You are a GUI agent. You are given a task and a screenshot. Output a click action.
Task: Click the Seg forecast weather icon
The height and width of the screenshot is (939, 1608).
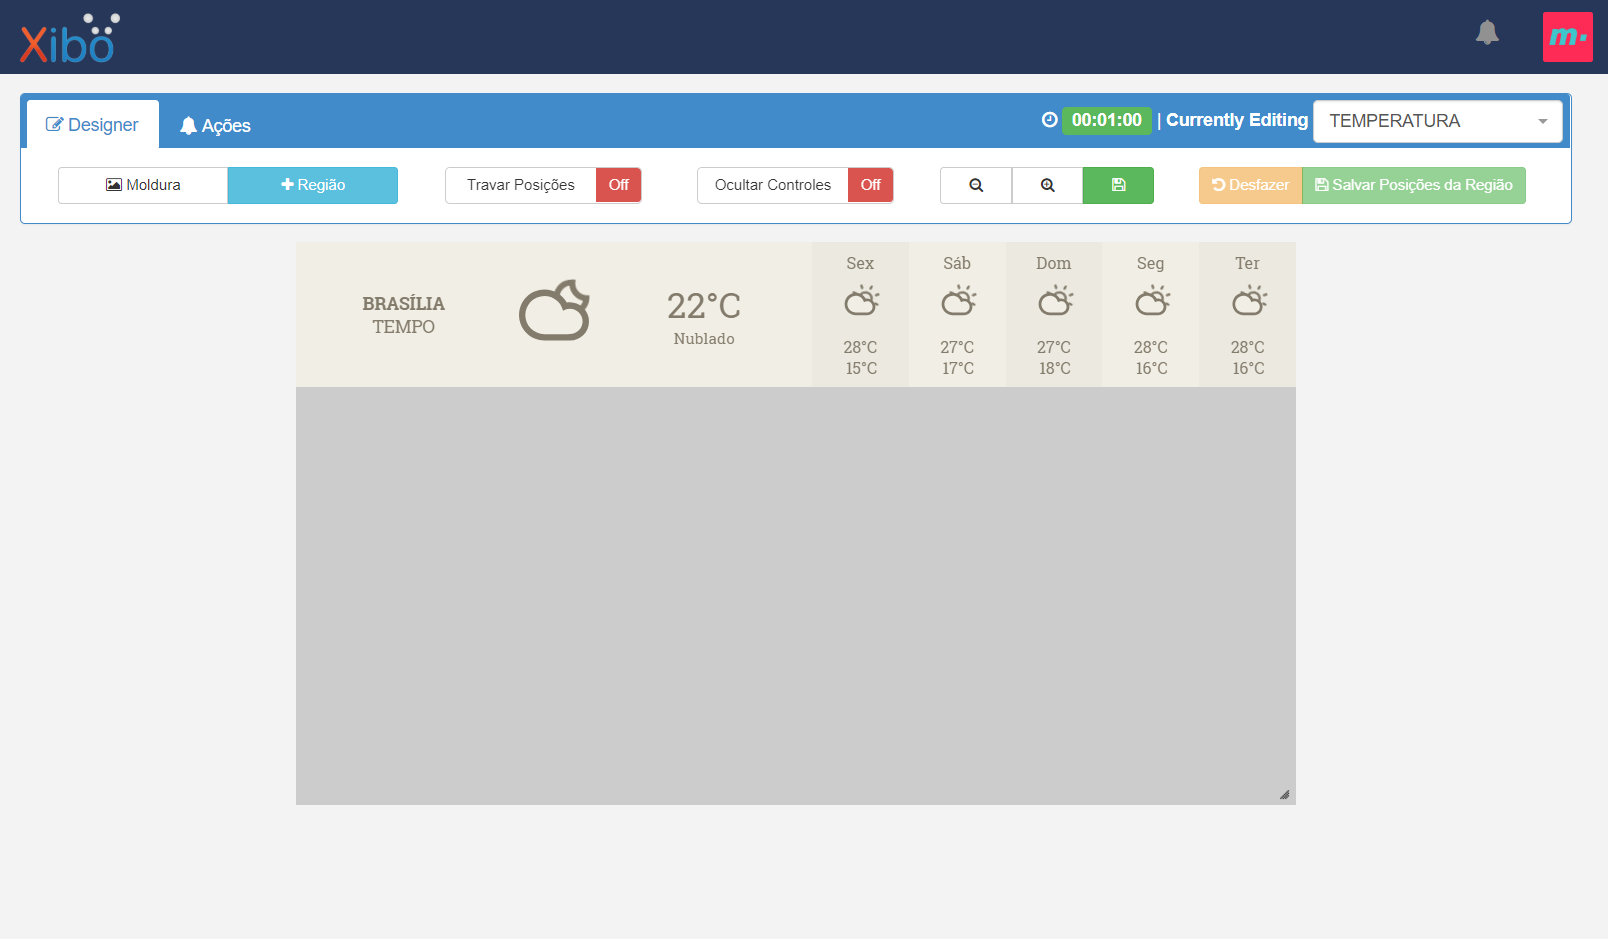pyautogui.click(x=1152, y=300)
